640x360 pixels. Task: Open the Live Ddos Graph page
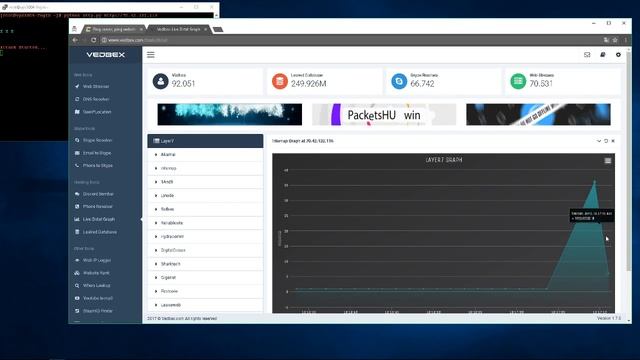[x=98, y=219]
